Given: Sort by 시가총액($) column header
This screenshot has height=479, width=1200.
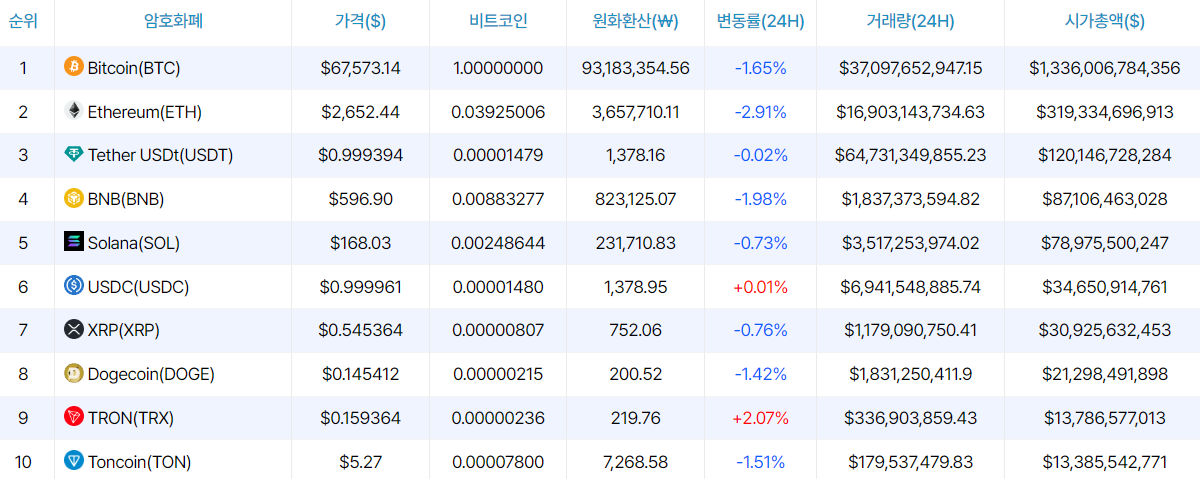Looking at the screenshot, I should click(x=1105, y=21).
